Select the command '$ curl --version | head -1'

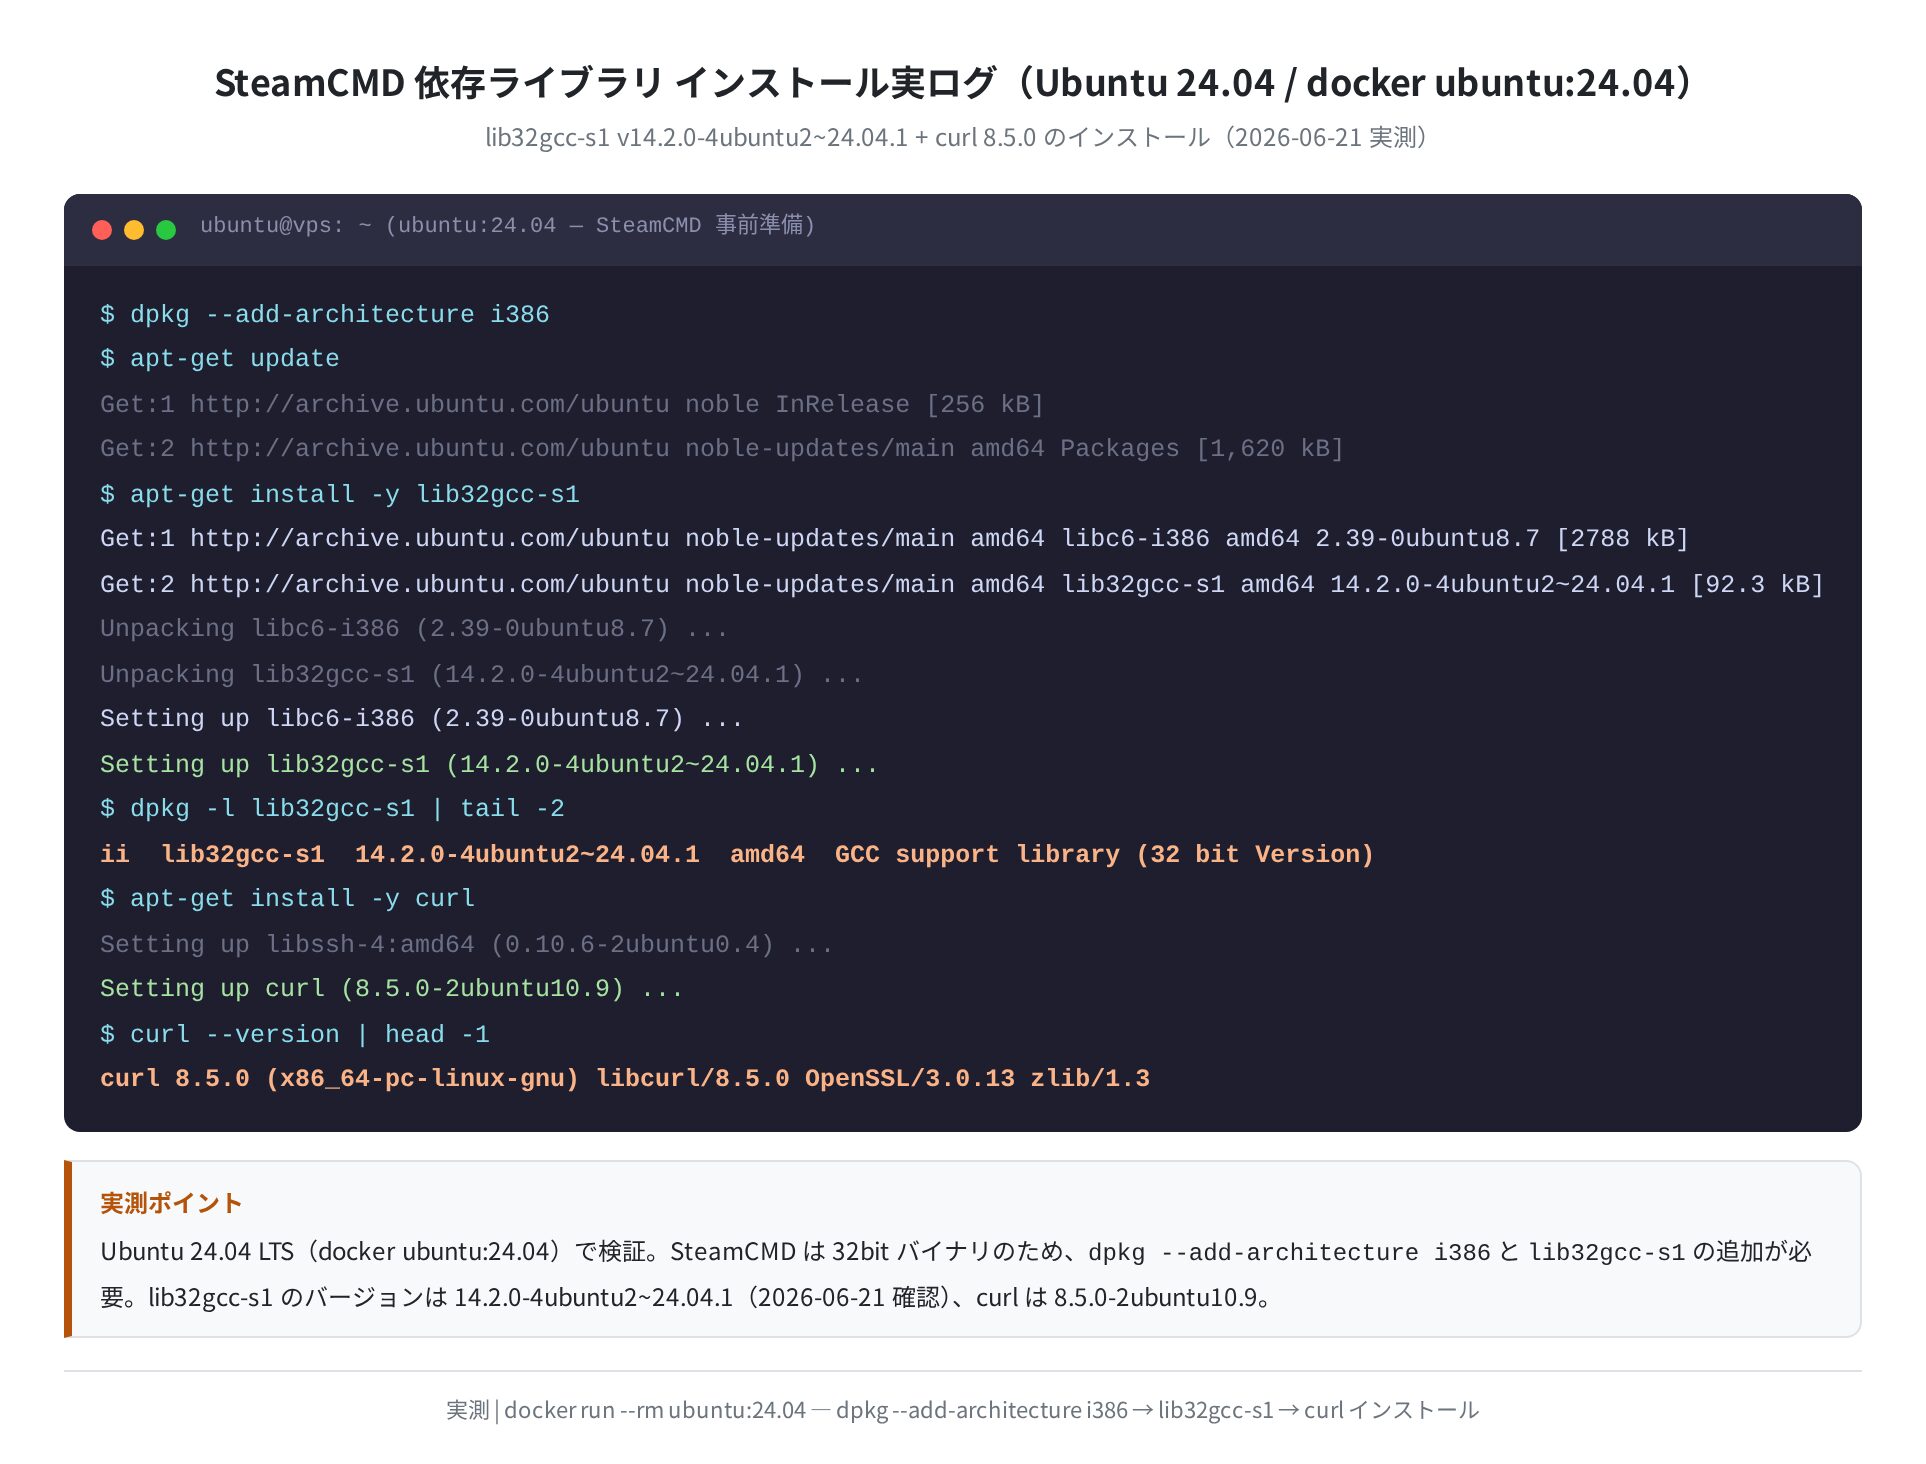pos(295,1034)
